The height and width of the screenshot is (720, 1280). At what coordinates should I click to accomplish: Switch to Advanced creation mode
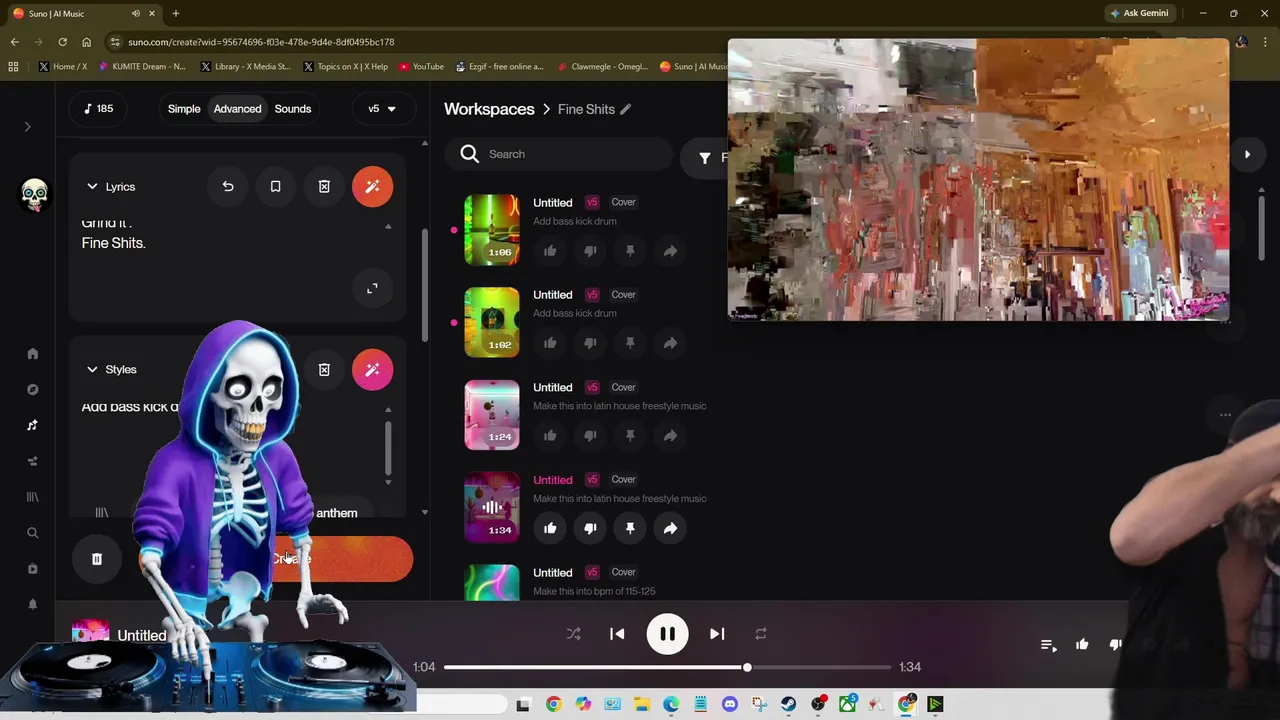(237, 109)
